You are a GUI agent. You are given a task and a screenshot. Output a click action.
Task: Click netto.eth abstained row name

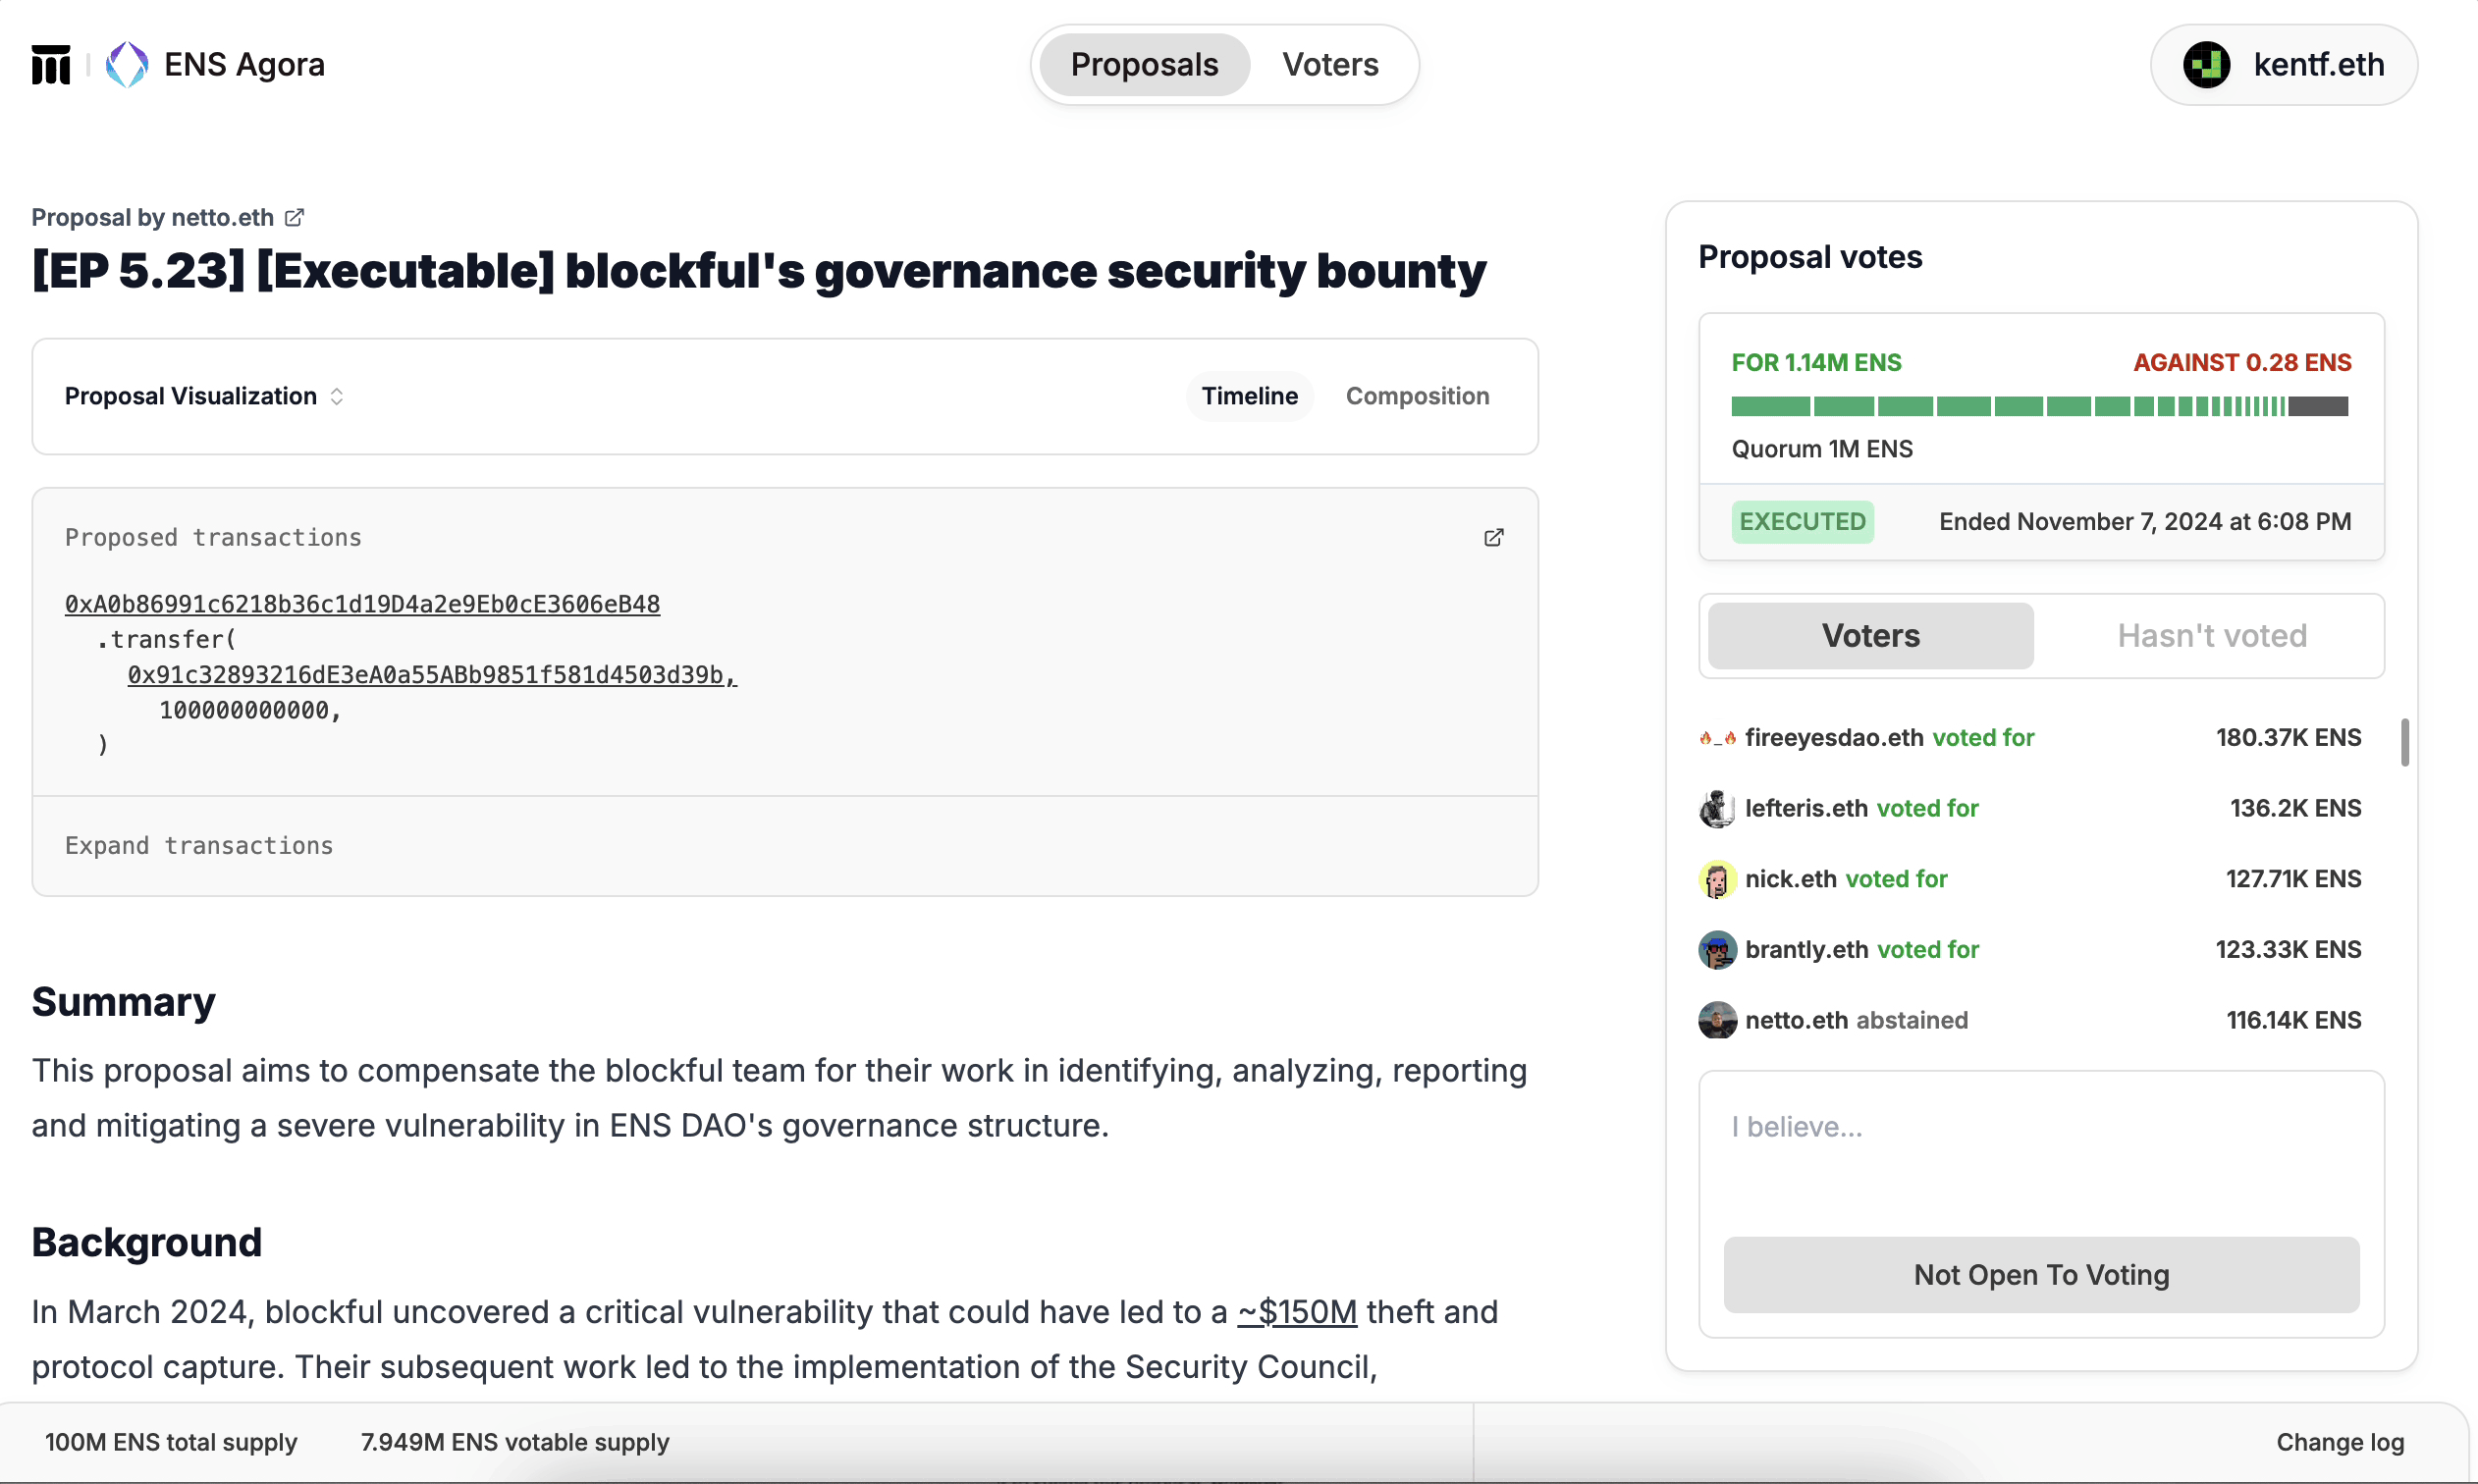1796,1020
